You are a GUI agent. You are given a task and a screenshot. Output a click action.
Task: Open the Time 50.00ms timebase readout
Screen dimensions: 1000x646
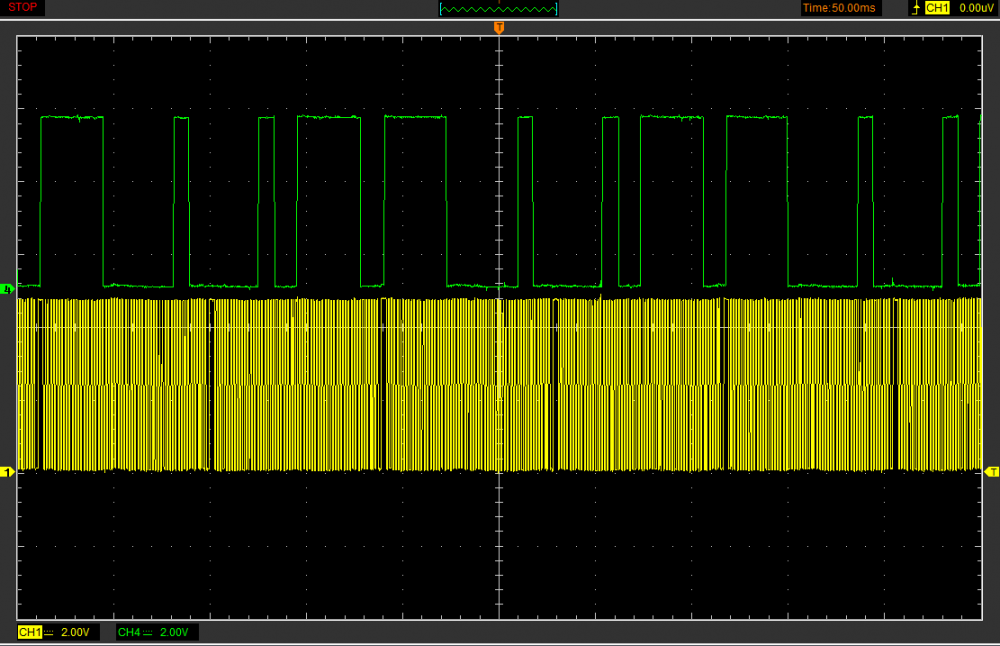[840, 8]
